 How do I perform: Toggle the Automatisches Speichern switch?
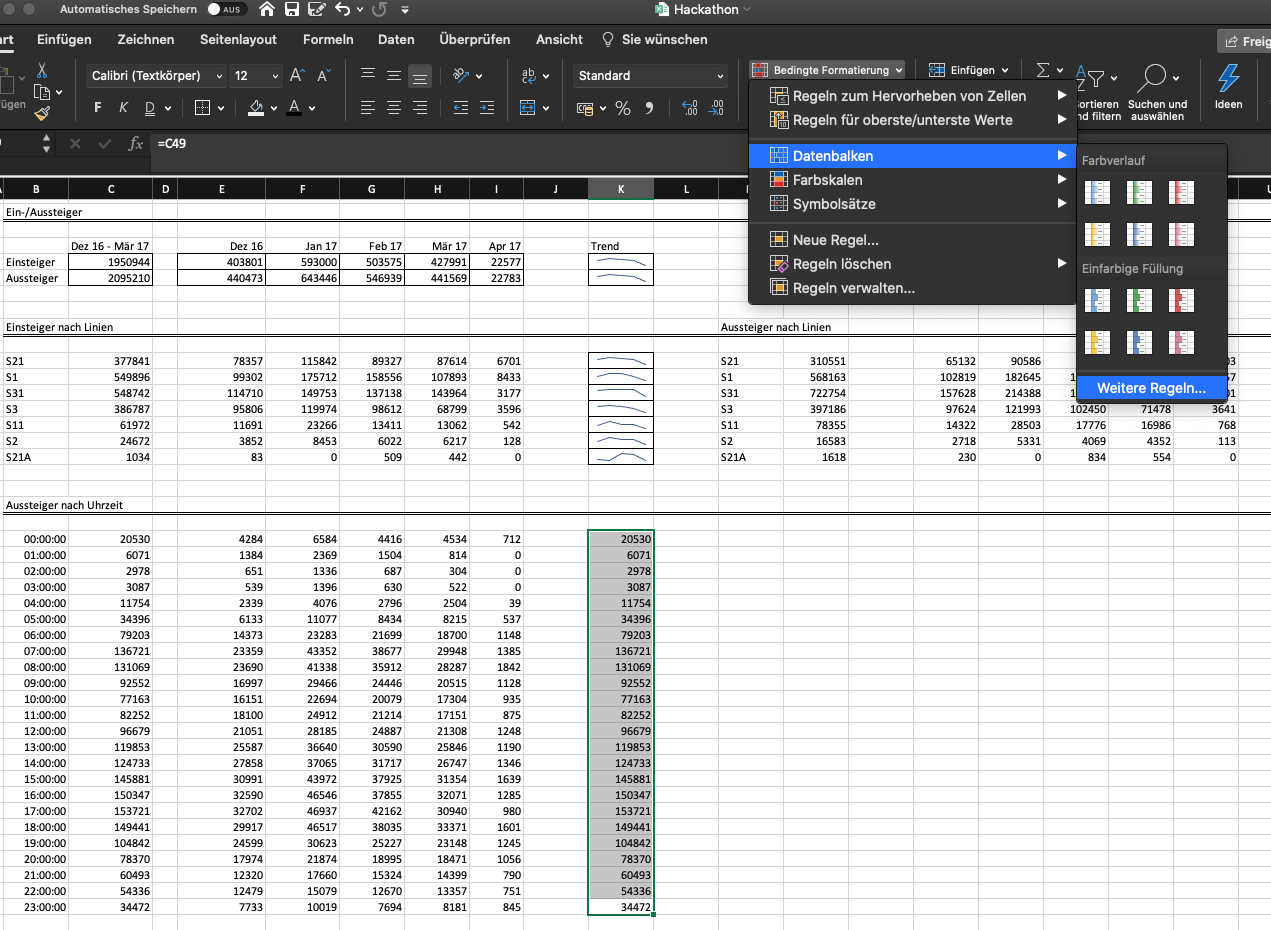(x=228, y=10)
